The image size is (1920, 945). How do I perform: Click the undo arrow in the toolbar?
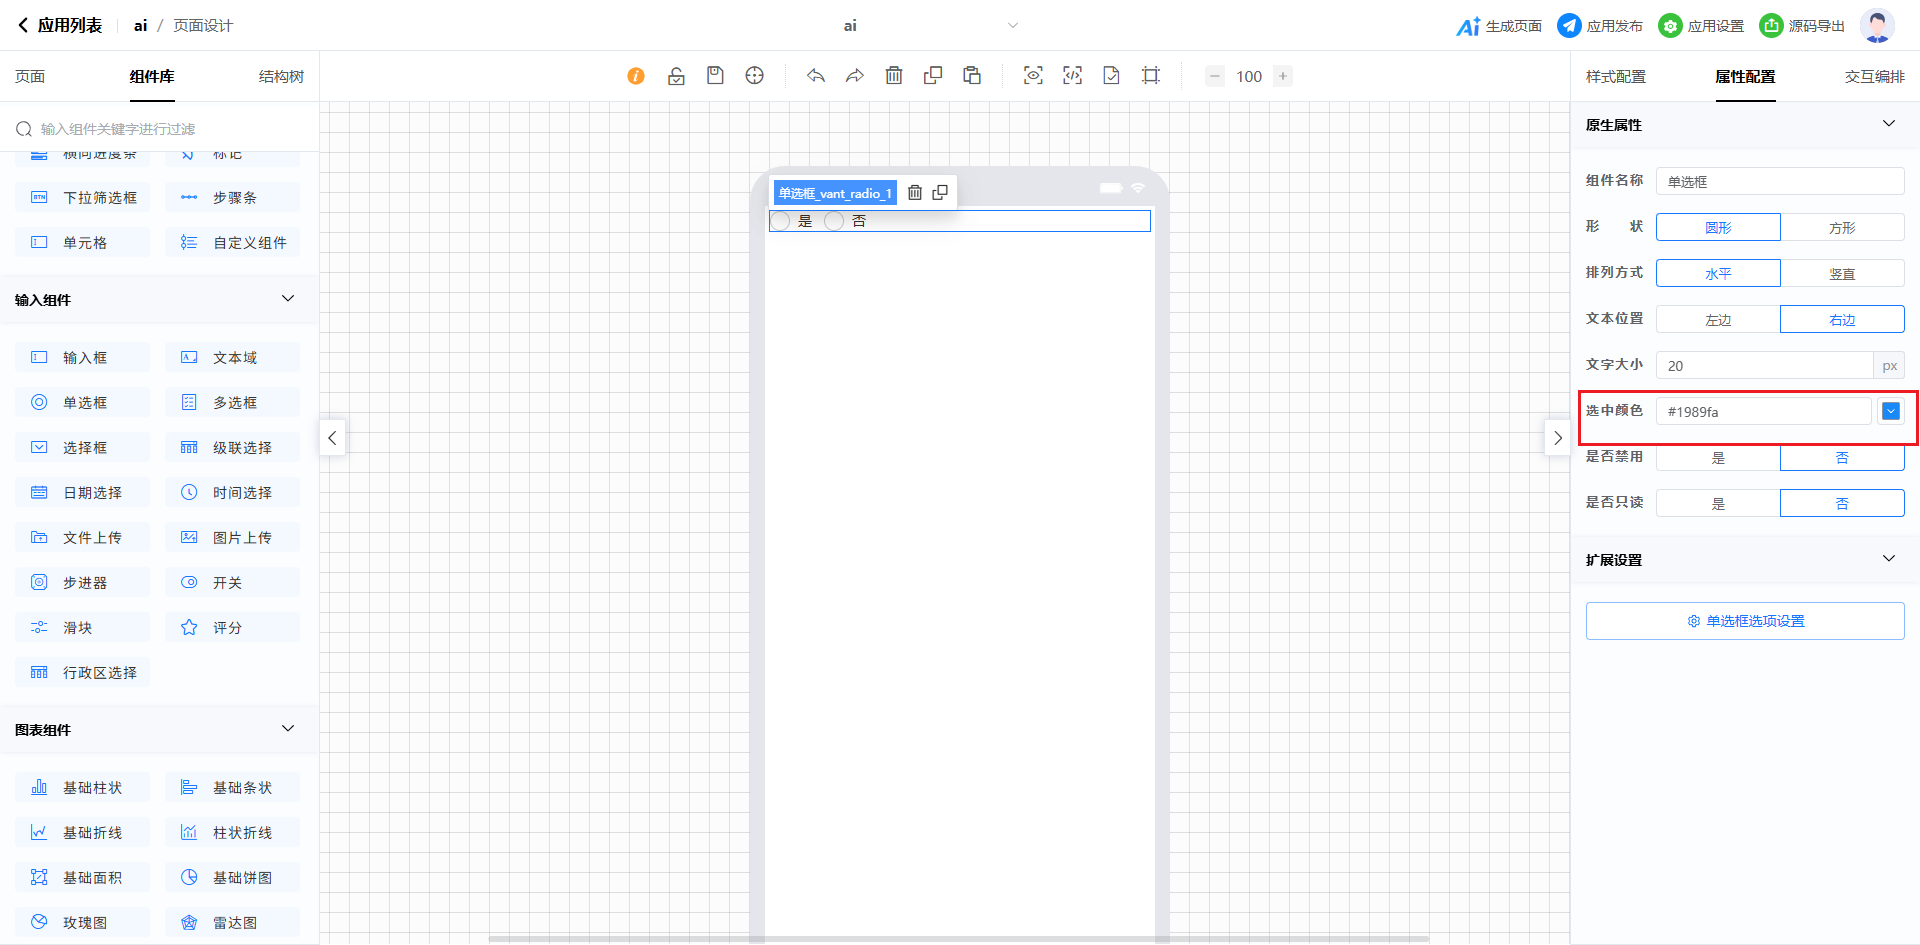[816, 76]
